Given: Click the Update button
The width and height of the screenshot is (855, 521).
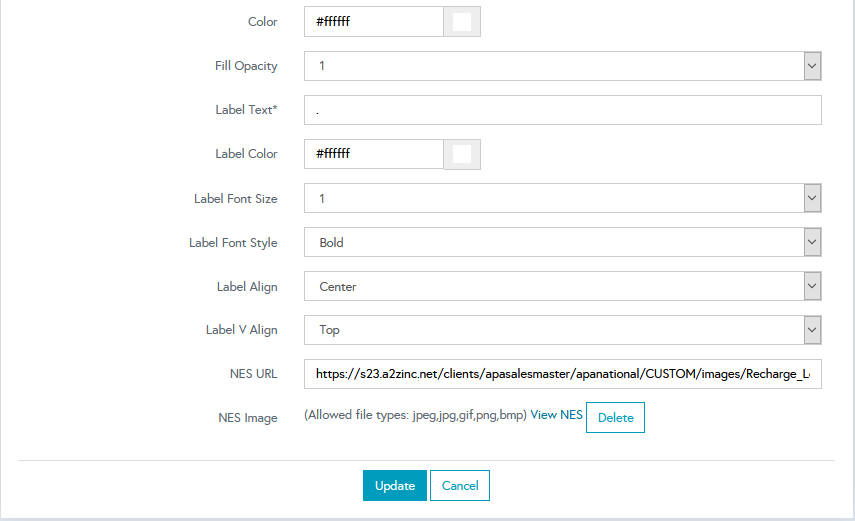Looking at the screenshot, I should click(x=394, y=486).
